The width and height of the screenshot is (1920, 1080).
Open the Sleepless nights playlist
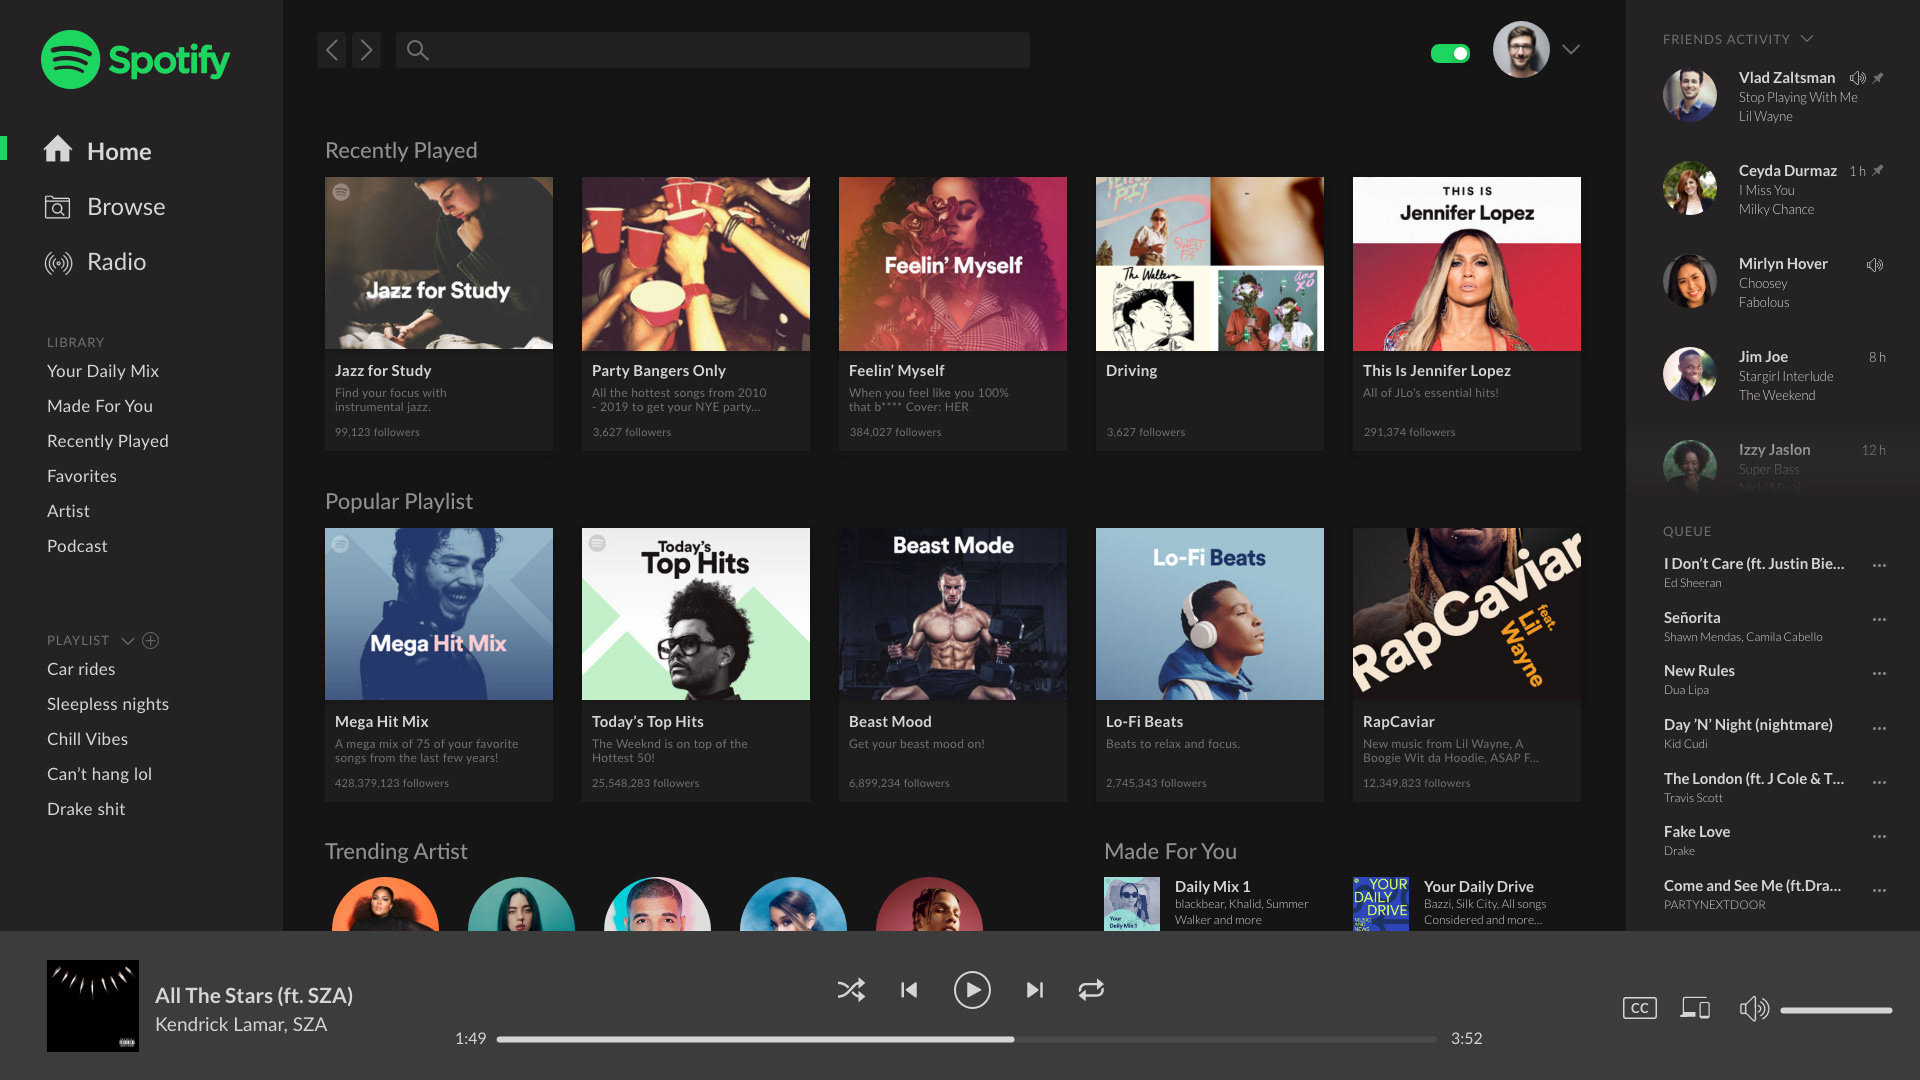coord(108,704)
